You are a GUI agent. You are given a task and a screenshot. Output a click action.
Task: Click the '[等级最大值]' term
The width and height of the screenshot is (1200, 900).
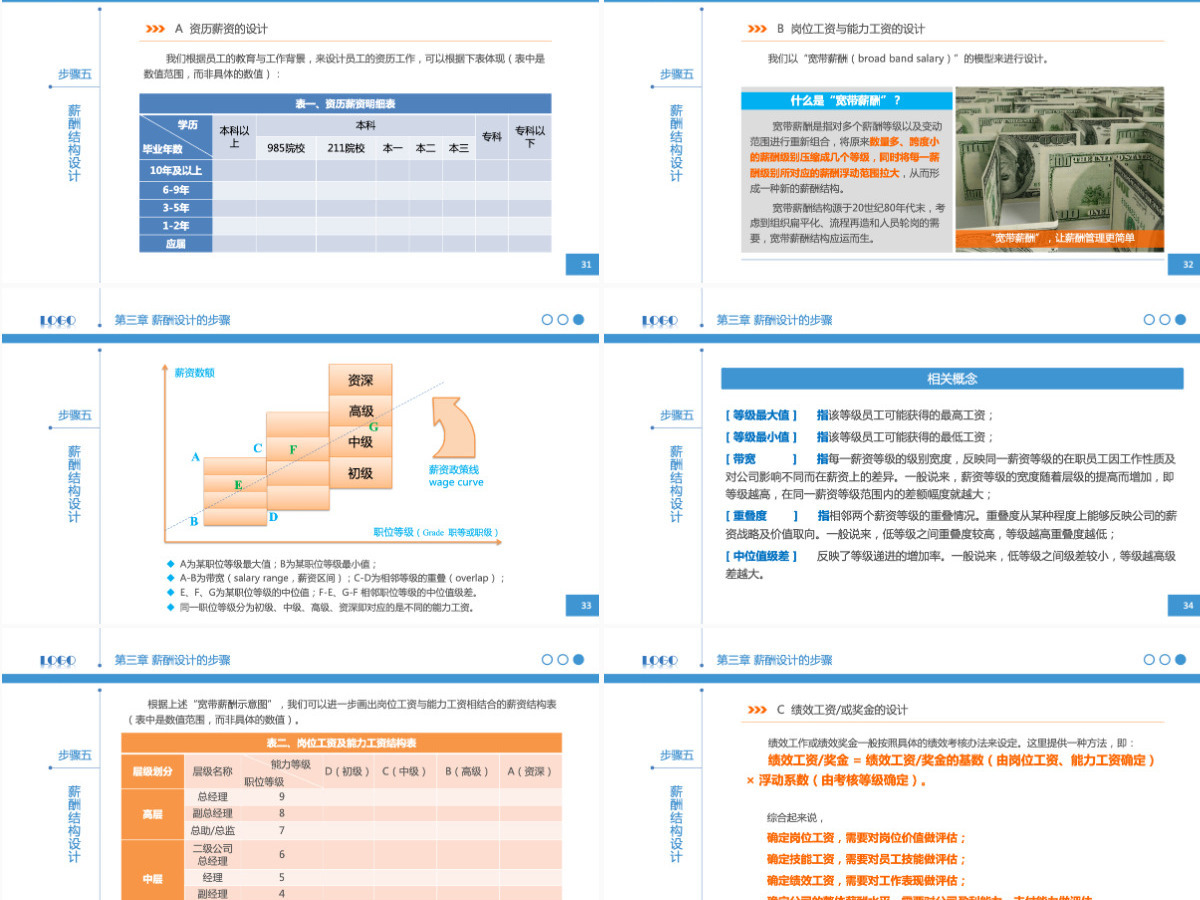(761, 415)
